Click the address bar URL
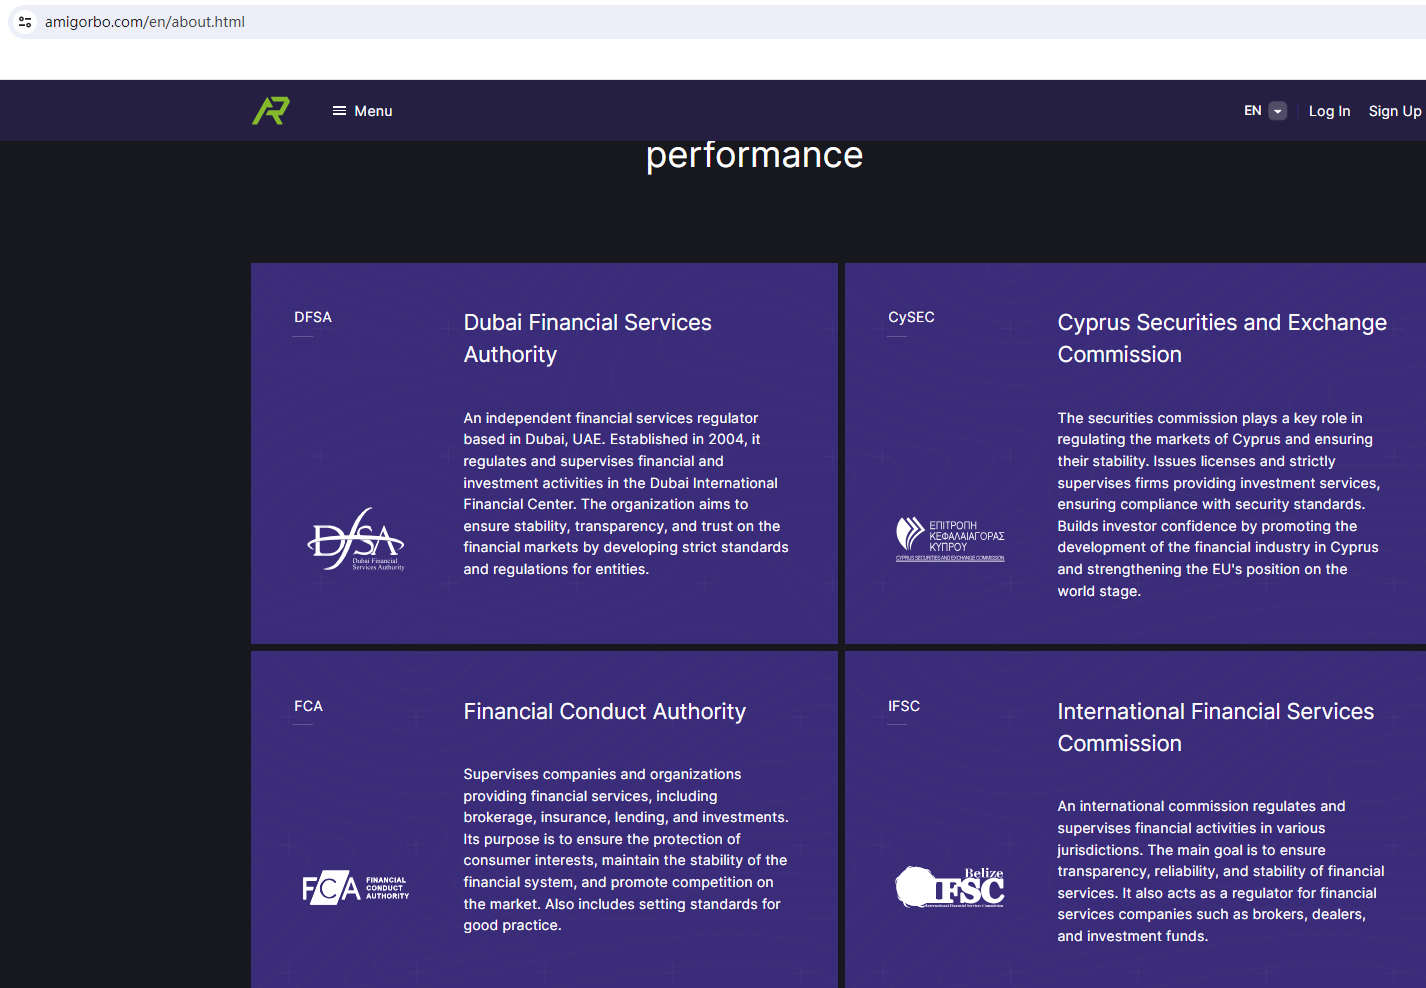The width and height of the screenshot is (1426, 988). pyautogui.click(x=145, y=22)
